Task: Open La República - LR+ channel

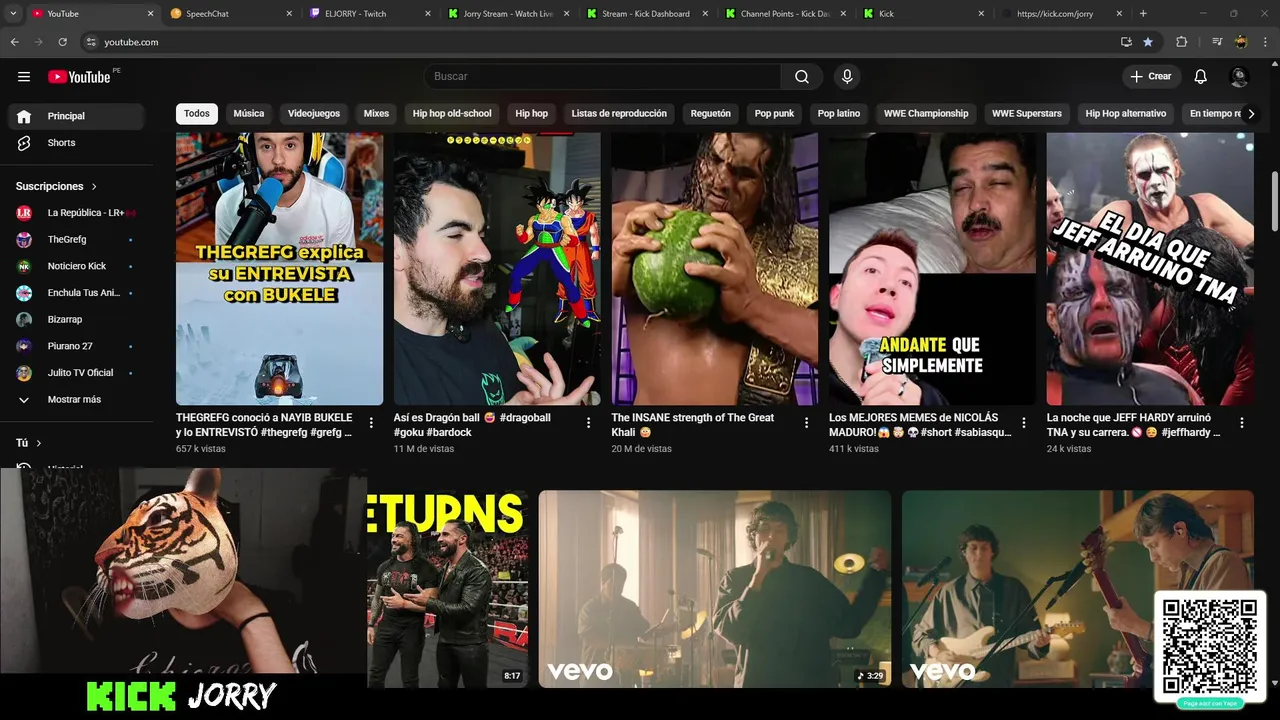Action: point(76,213)
